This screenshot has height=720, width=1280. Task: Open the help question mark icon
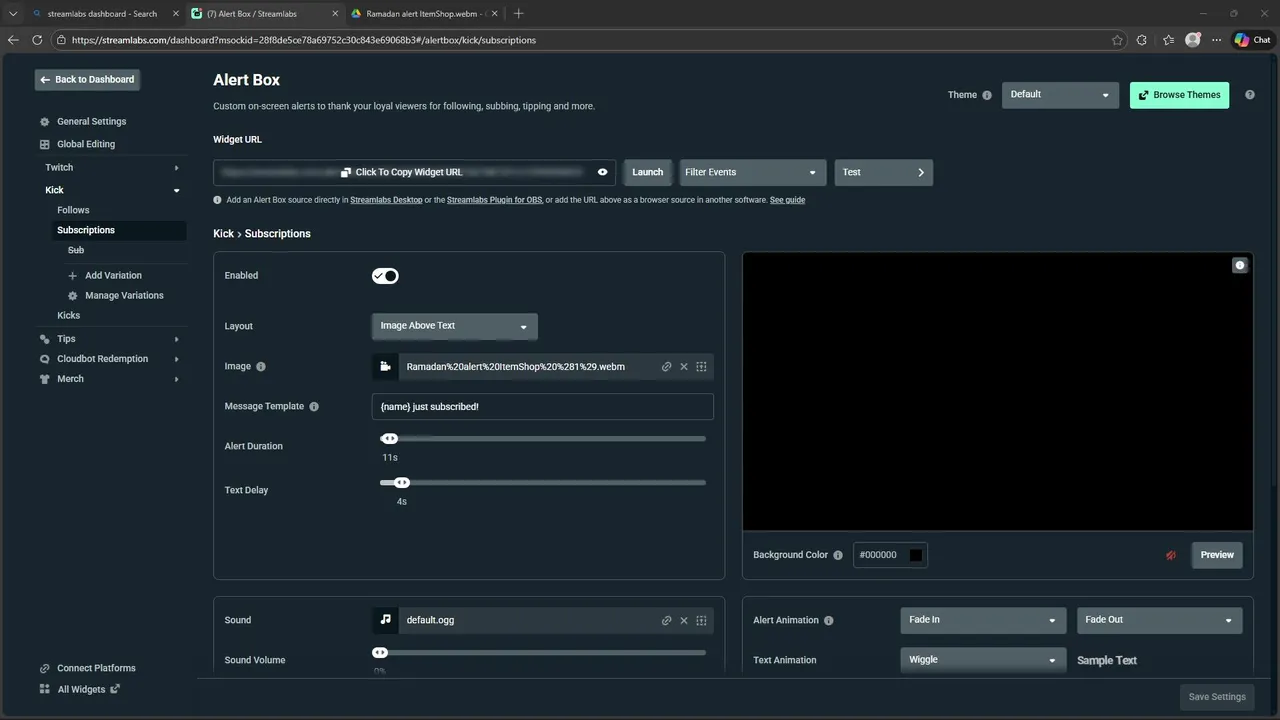(1249, 95)
